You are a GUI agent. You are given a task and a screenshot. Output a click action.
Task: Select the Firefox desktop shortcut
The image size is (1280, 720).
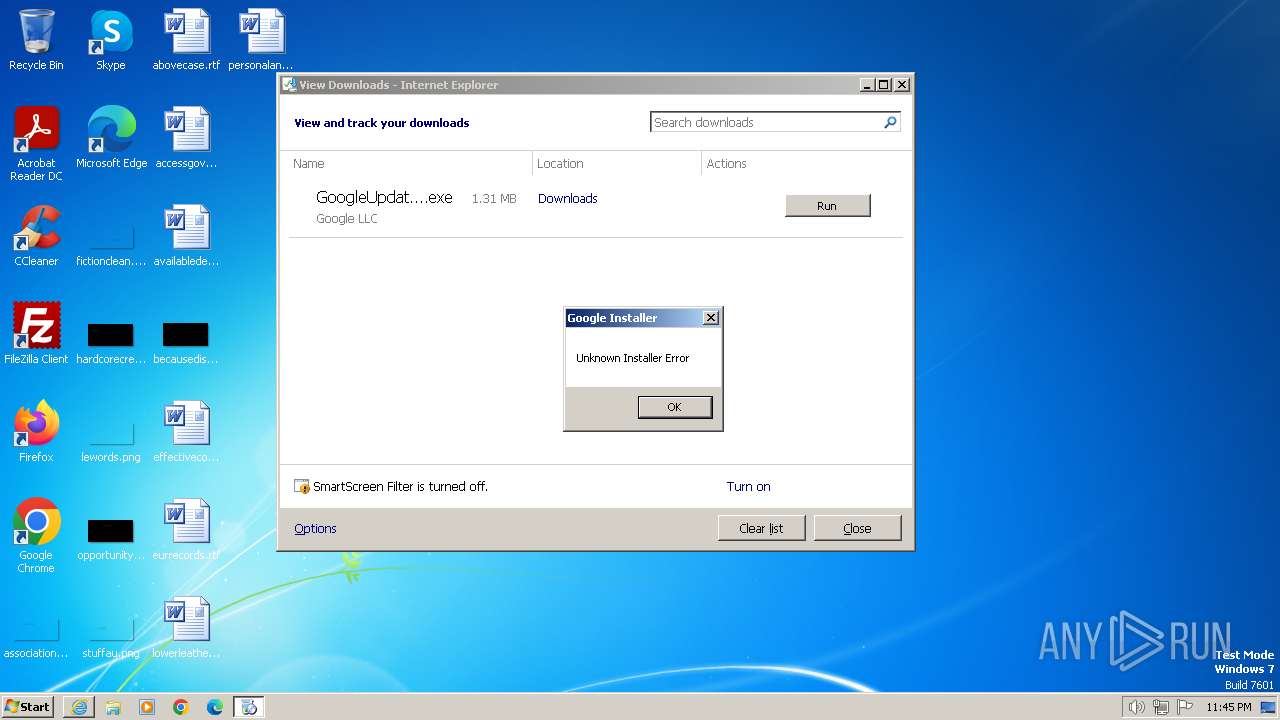36,432
